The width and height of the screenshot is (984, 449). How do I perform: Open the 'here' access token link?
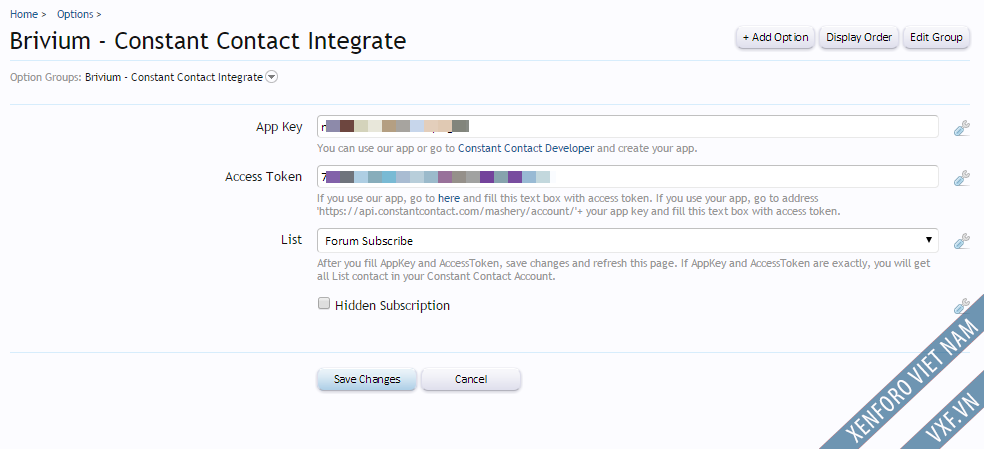pyautogui.click(x=449, y=198)
